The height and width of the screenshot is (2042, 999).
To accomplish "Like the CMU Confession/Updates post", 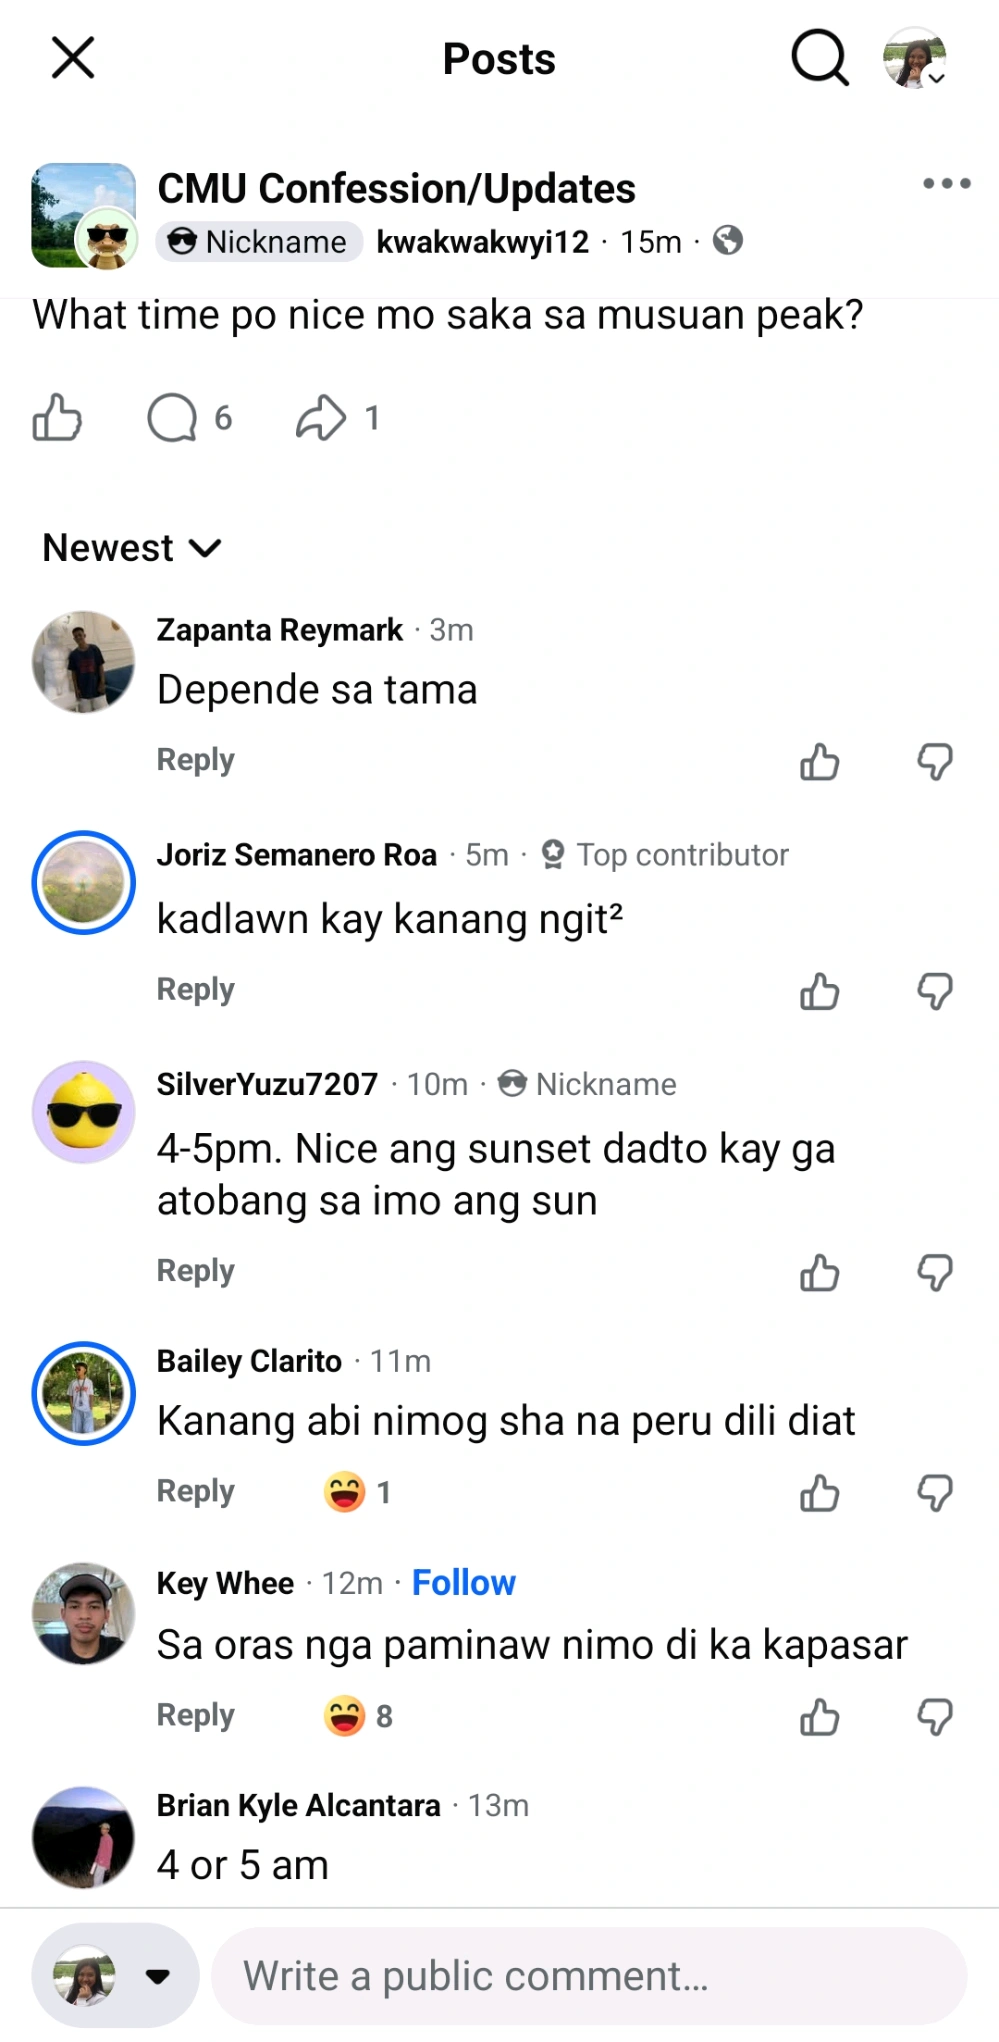I will coord(57,418).
